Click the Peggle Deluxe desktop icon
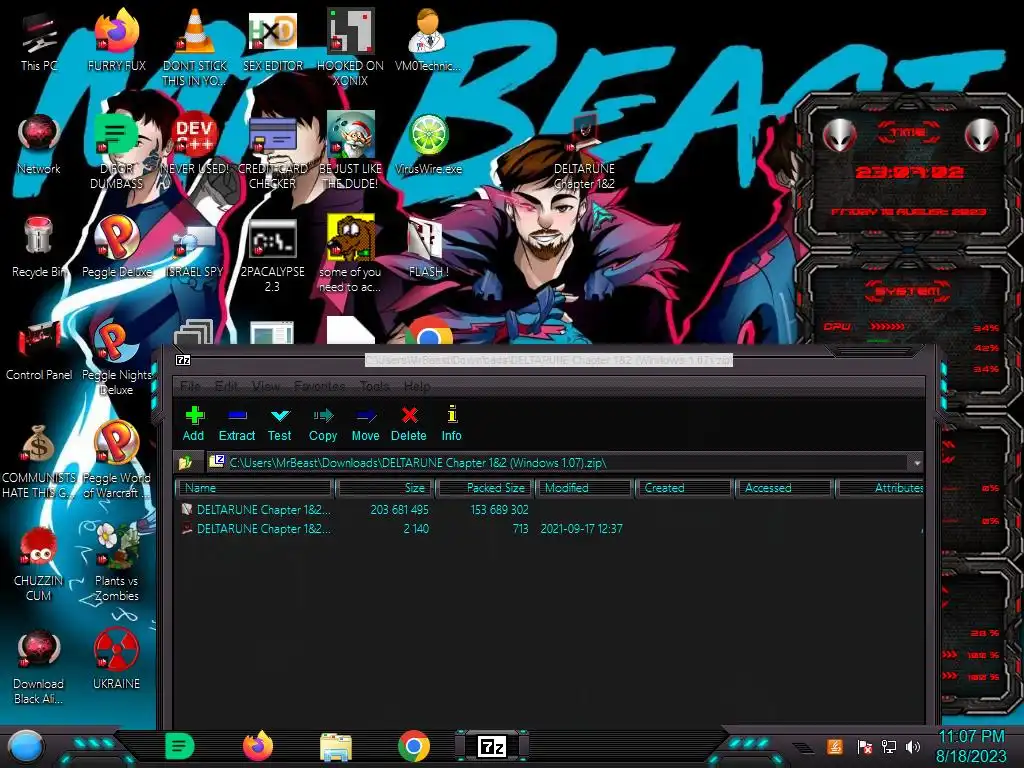 117,247
